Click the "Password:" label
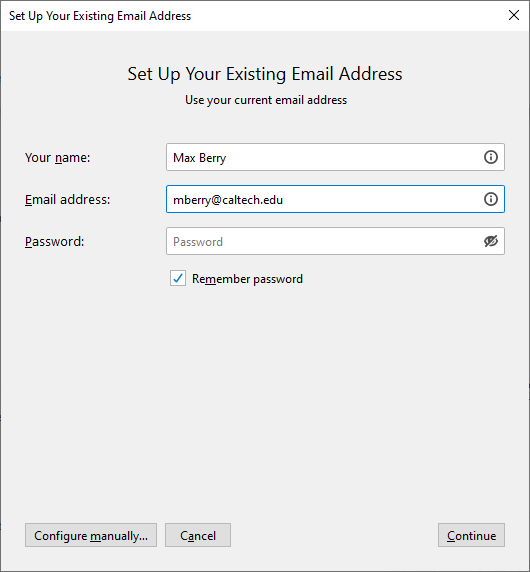 [x=54, y=242]
